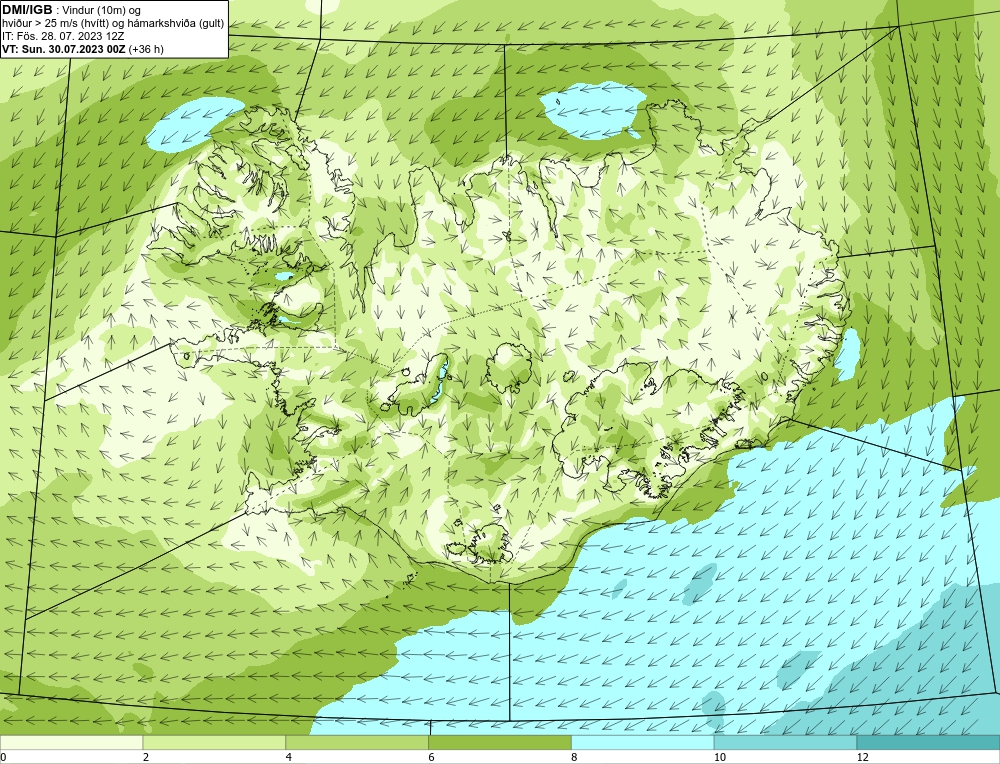
Task: Click scale label '12' under color bar
Action: point(862,757)
